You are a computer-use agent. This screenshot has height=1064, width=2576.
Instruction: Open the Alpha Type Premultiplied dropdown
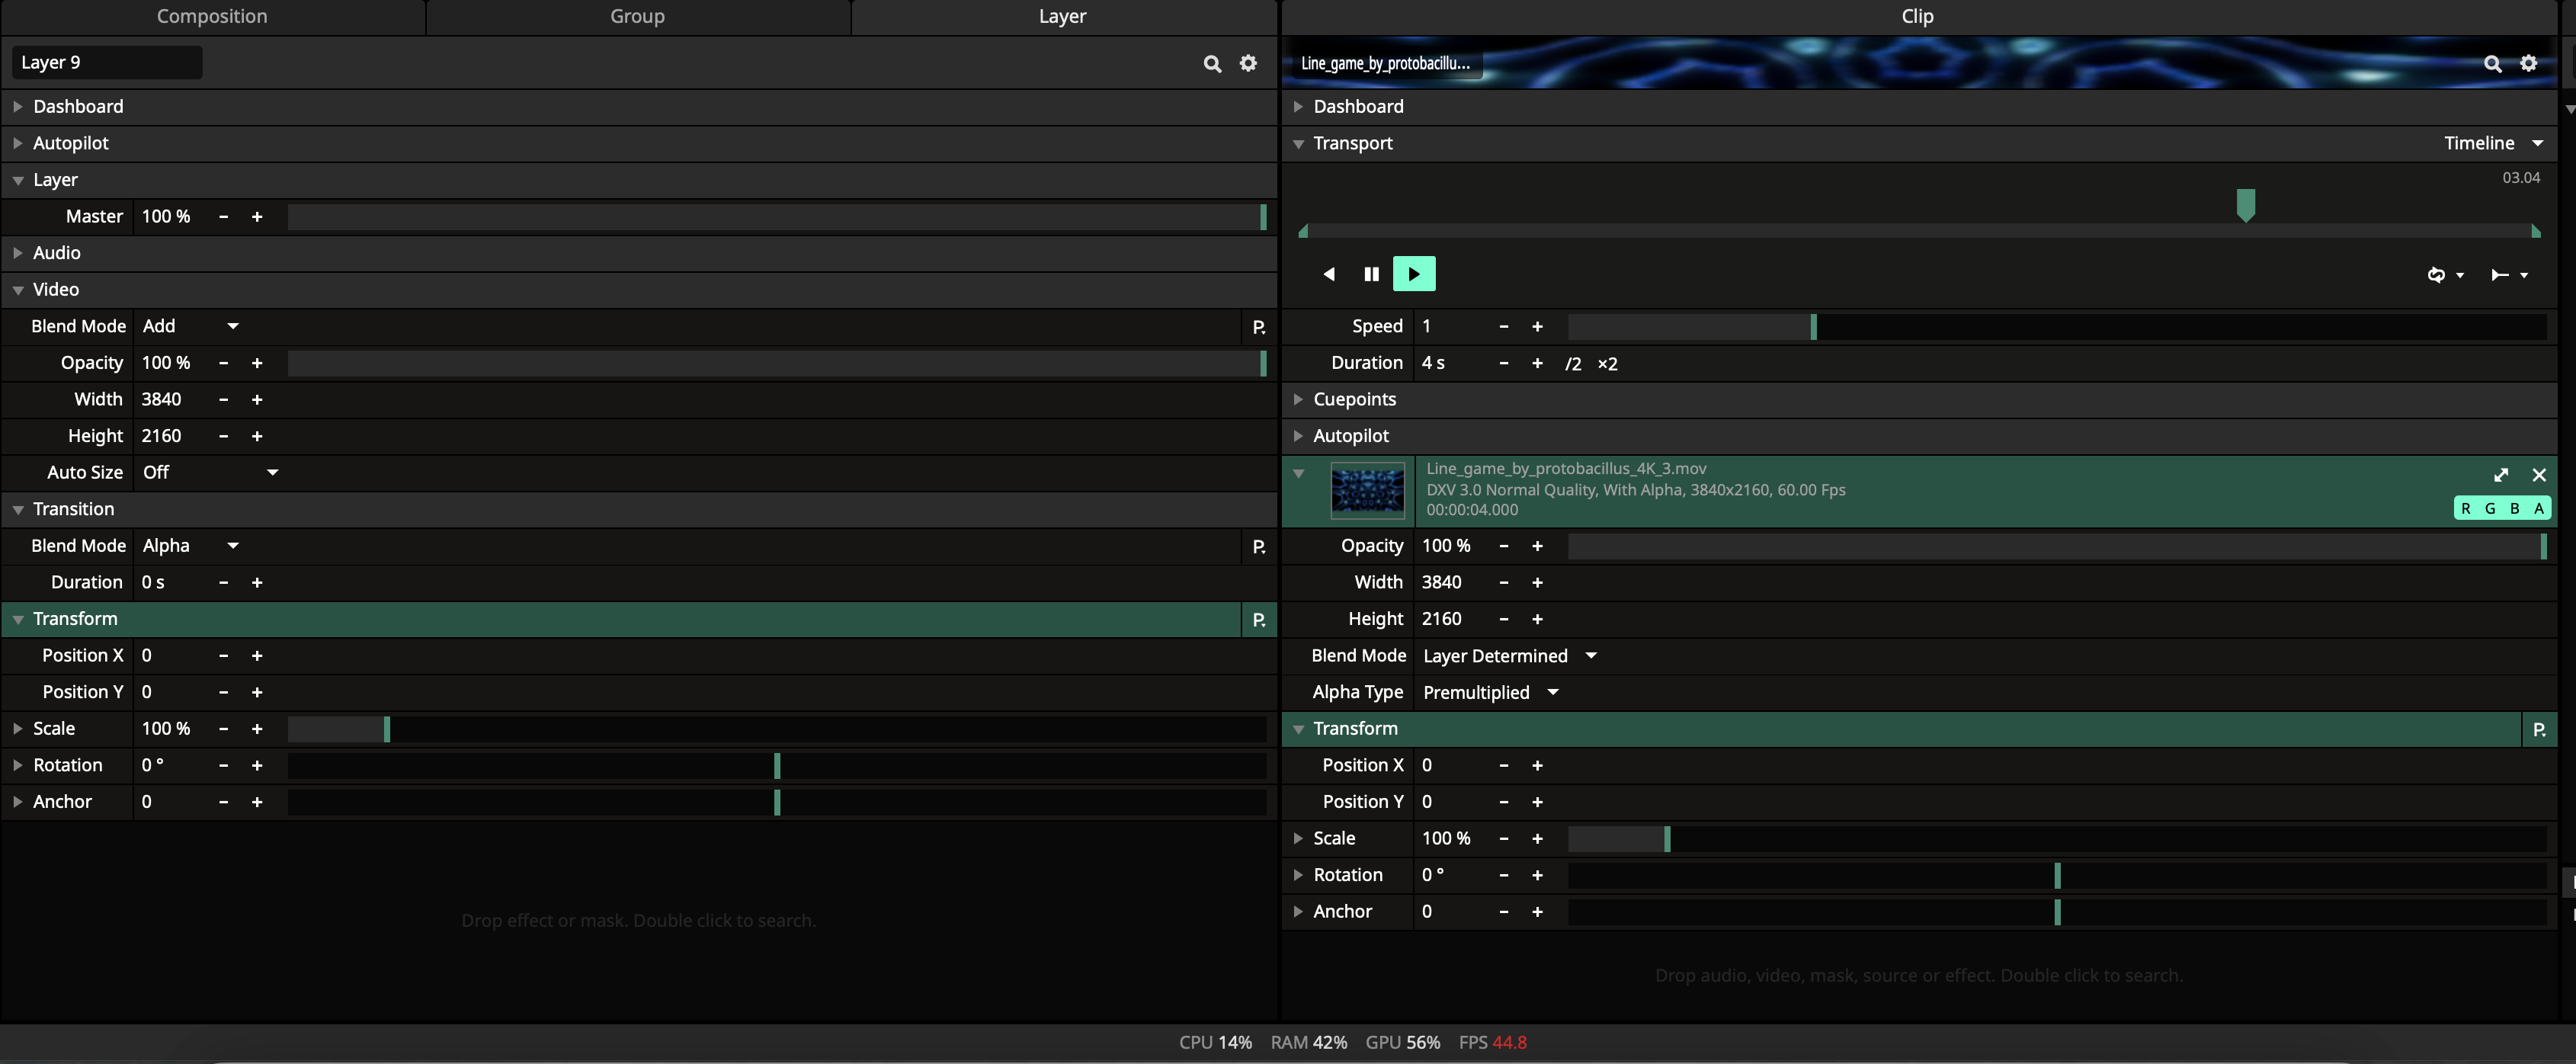tap(1490, 692)
